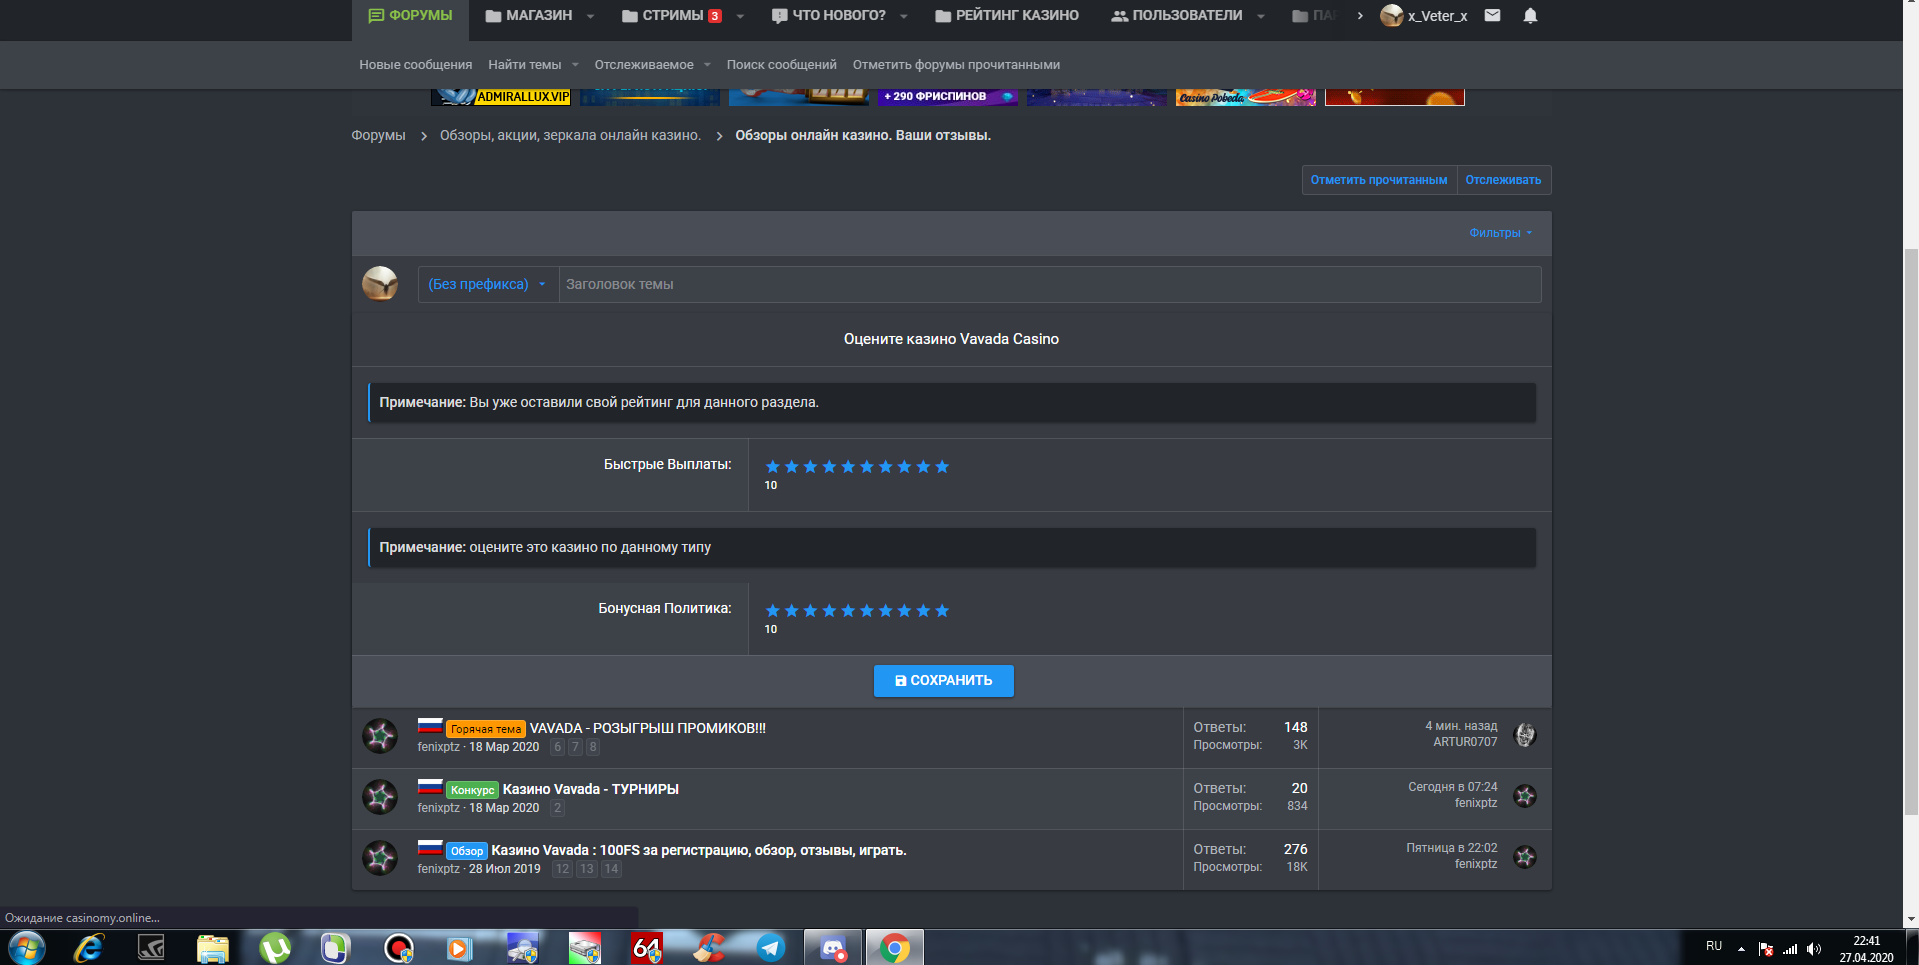Open the +290 ФРИСПИНОВ banner

(x=947, y=97)
